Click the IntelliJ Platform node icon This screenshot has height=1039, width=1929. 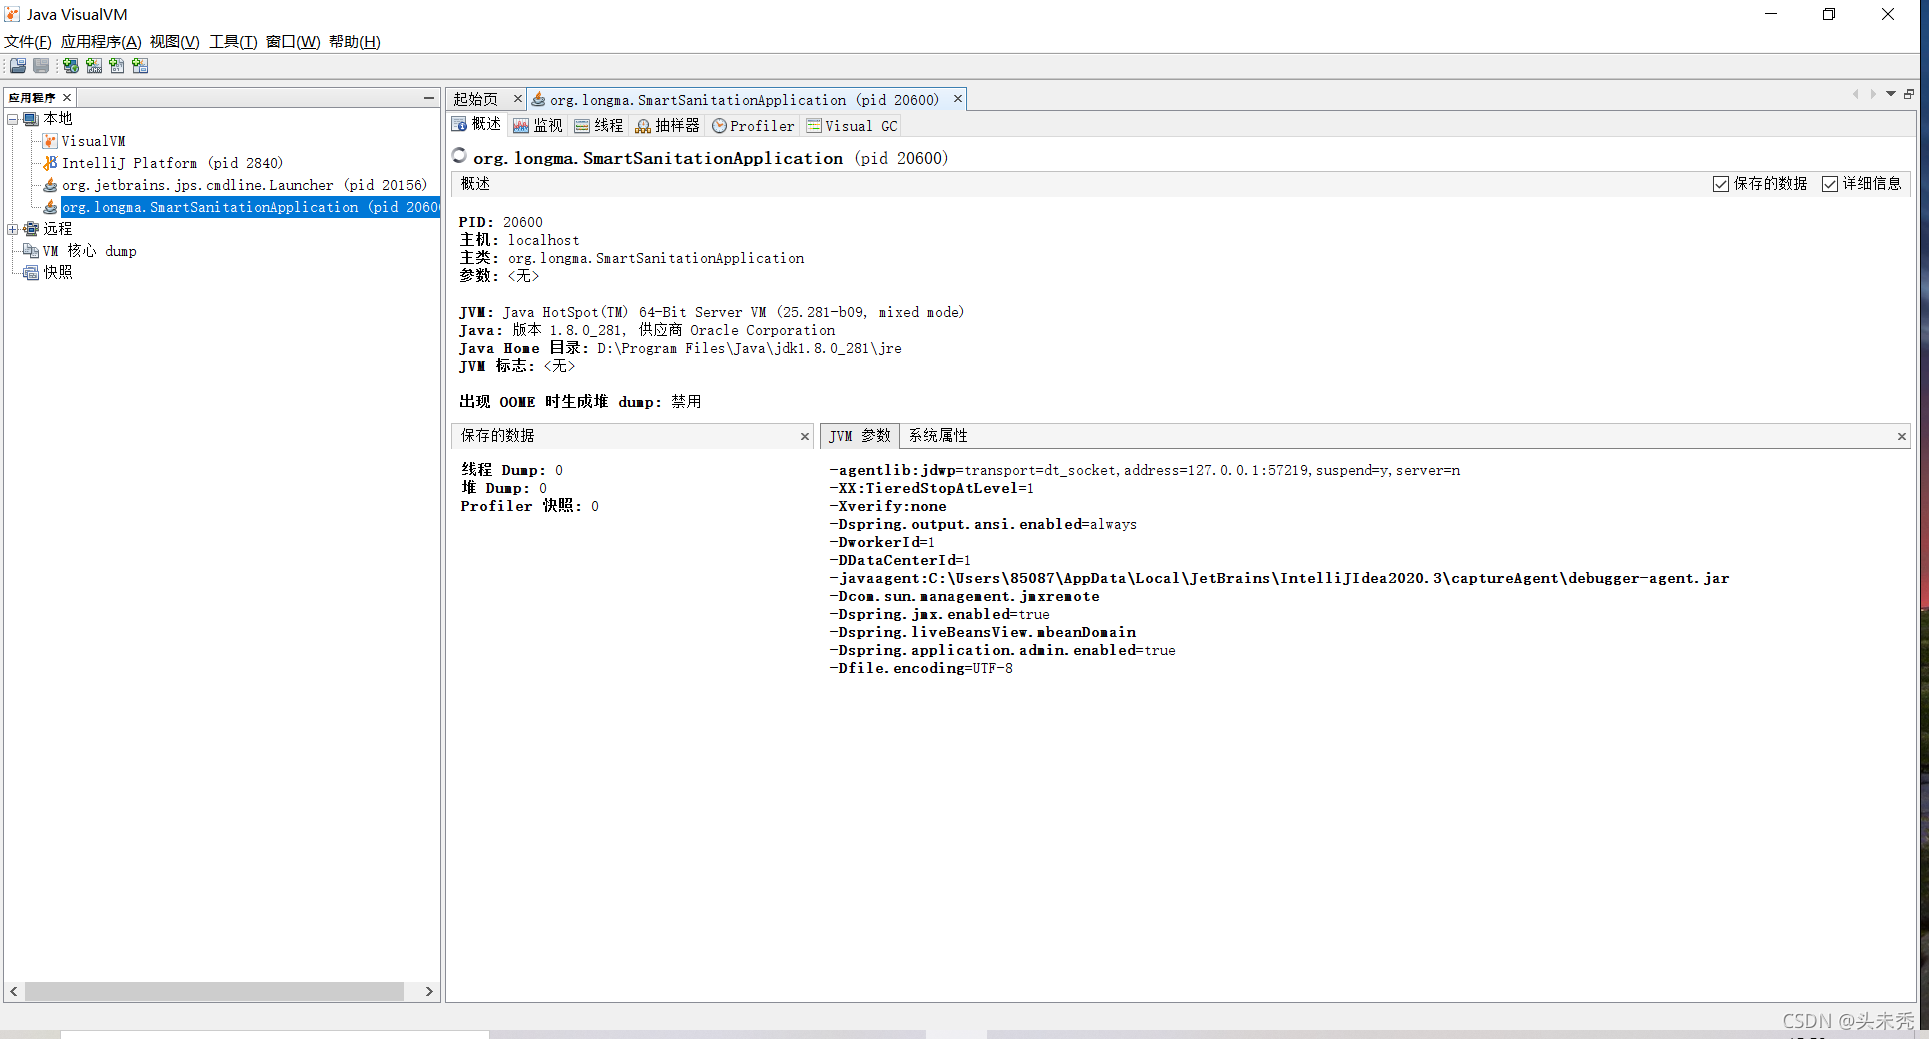point(50,163)
